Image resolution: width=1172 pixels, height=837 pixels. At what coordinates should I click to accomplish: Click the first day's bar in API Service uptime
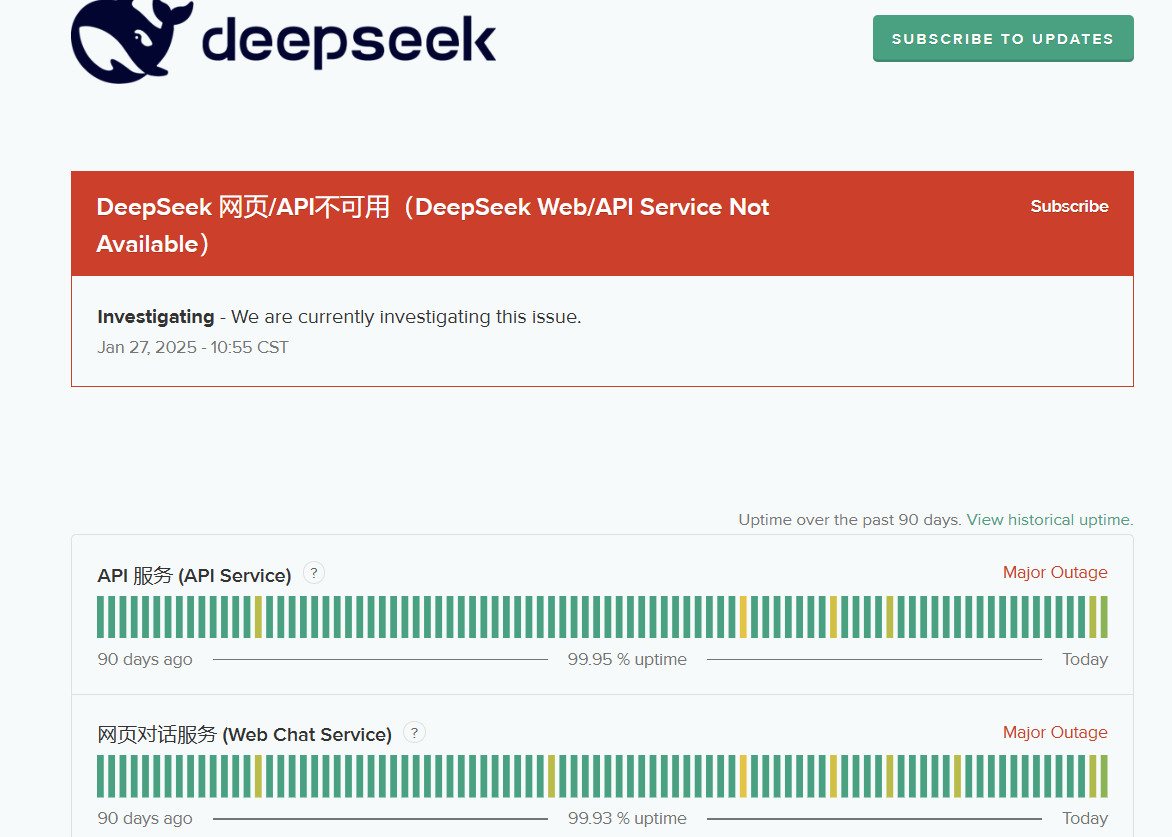pos(101,617)
